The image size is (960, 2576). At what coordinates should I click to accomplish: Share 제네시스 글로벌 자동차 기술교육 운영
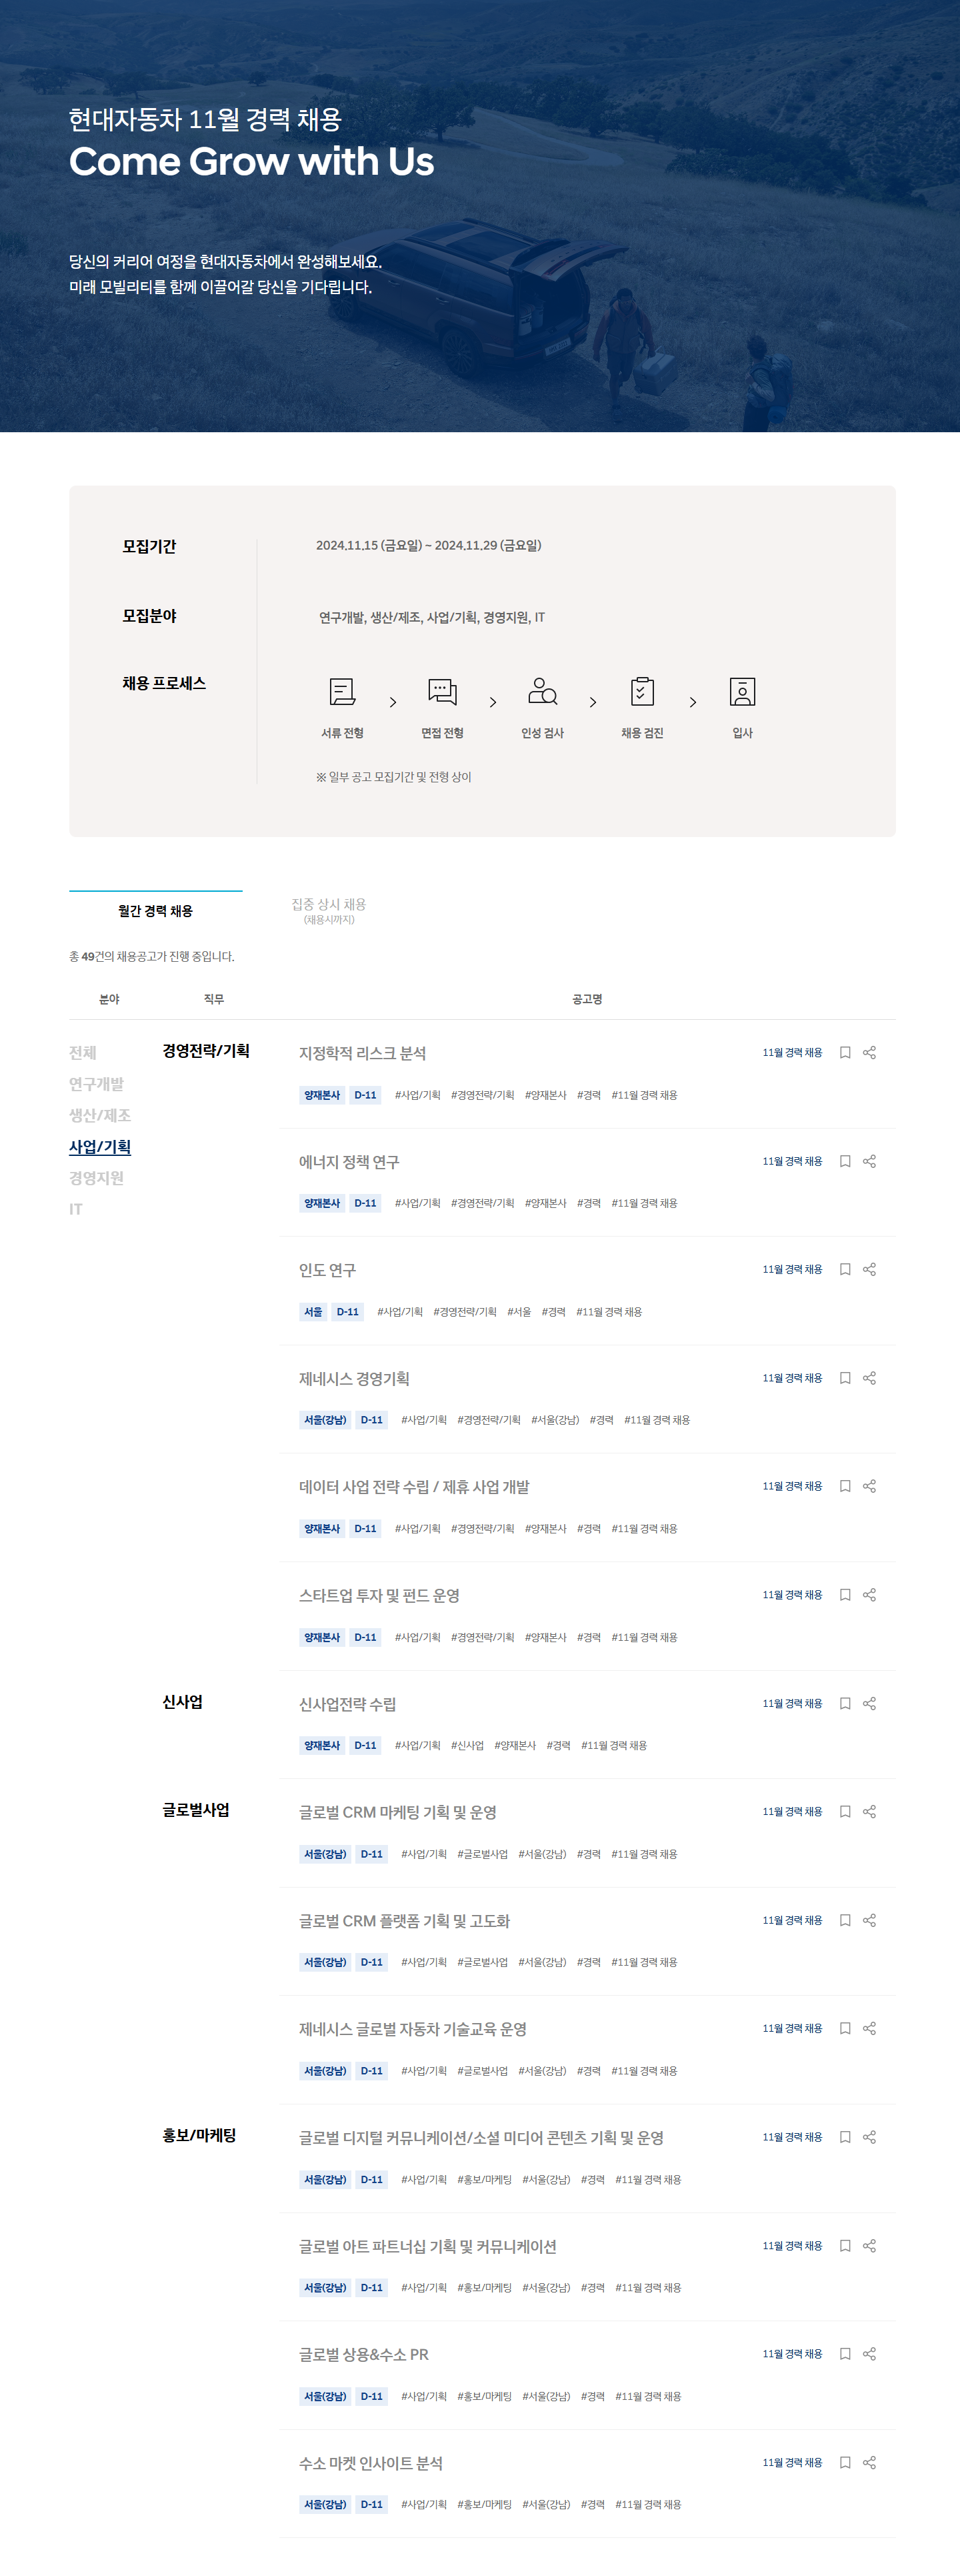click(x=869, y=2028)
